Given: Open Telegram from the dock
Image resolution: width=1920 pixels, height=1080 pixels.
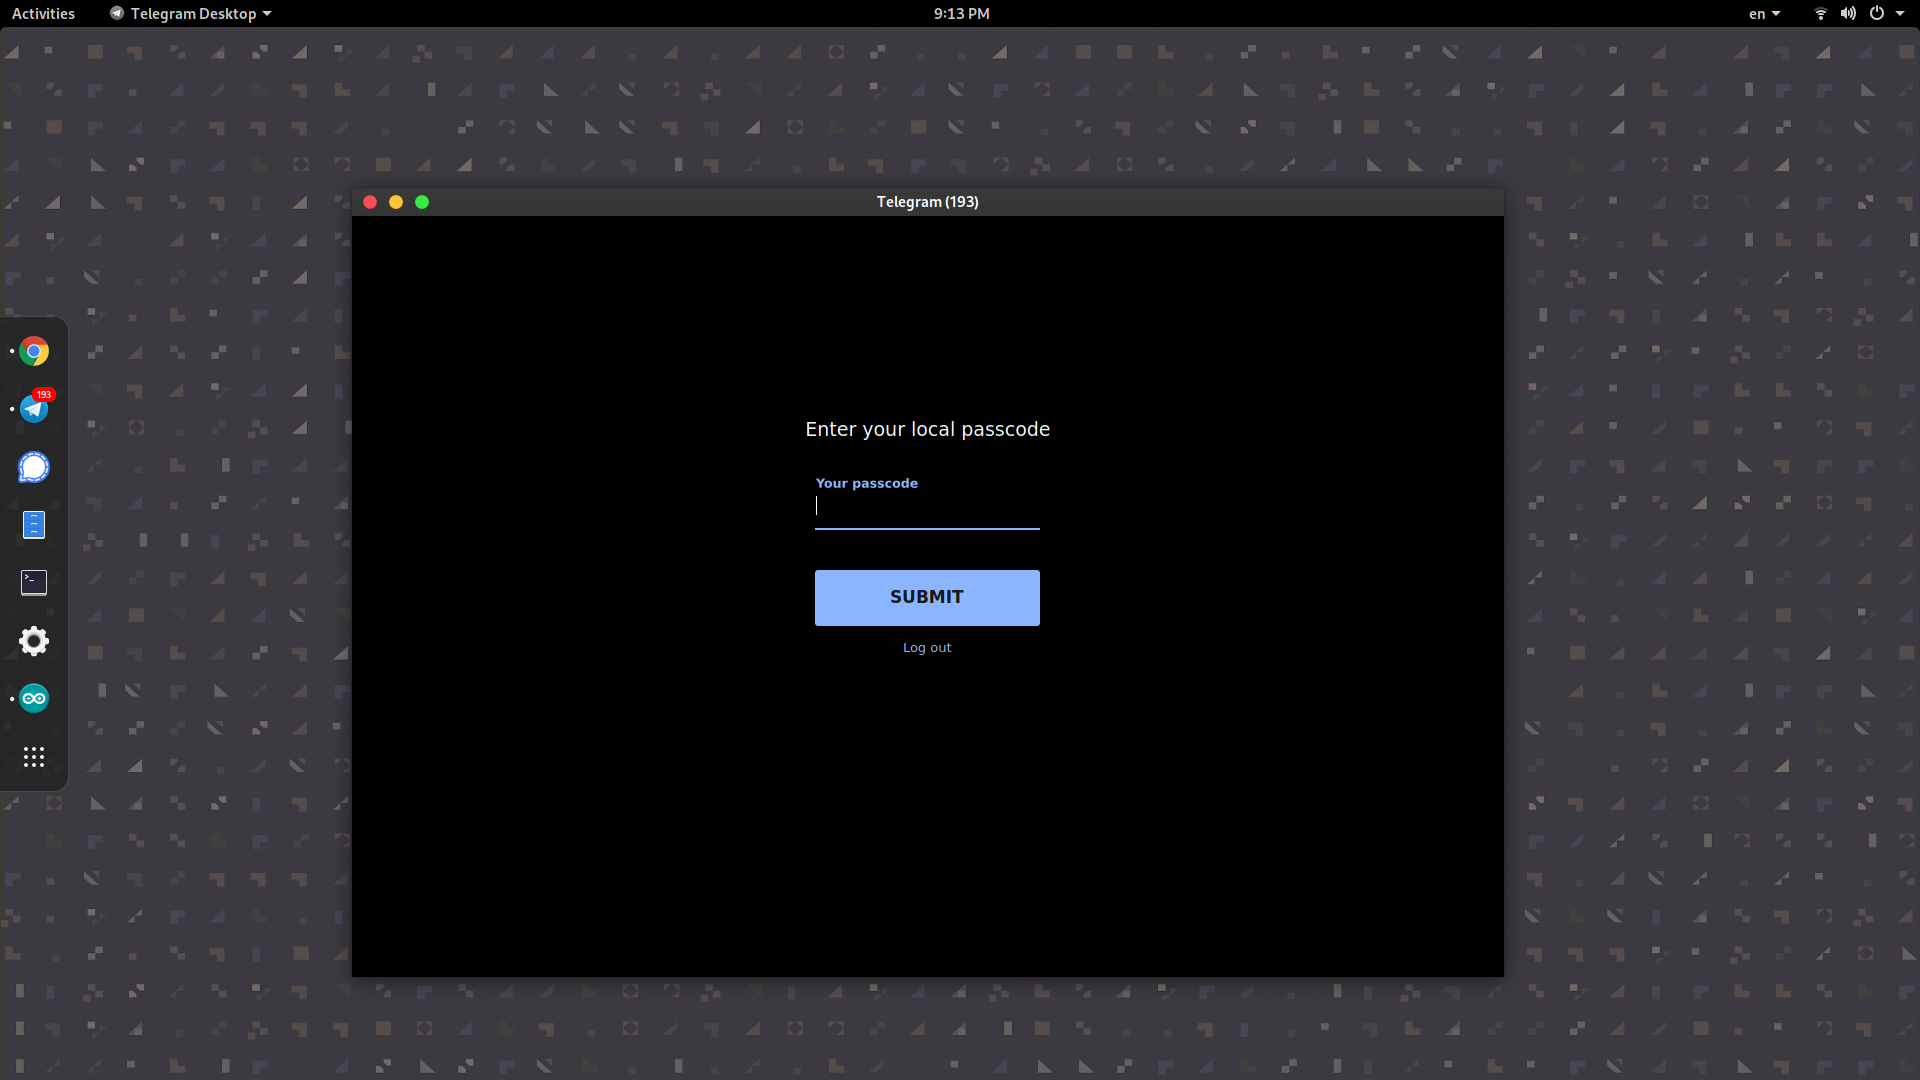Looking at the screenshot, I should 34,409.
